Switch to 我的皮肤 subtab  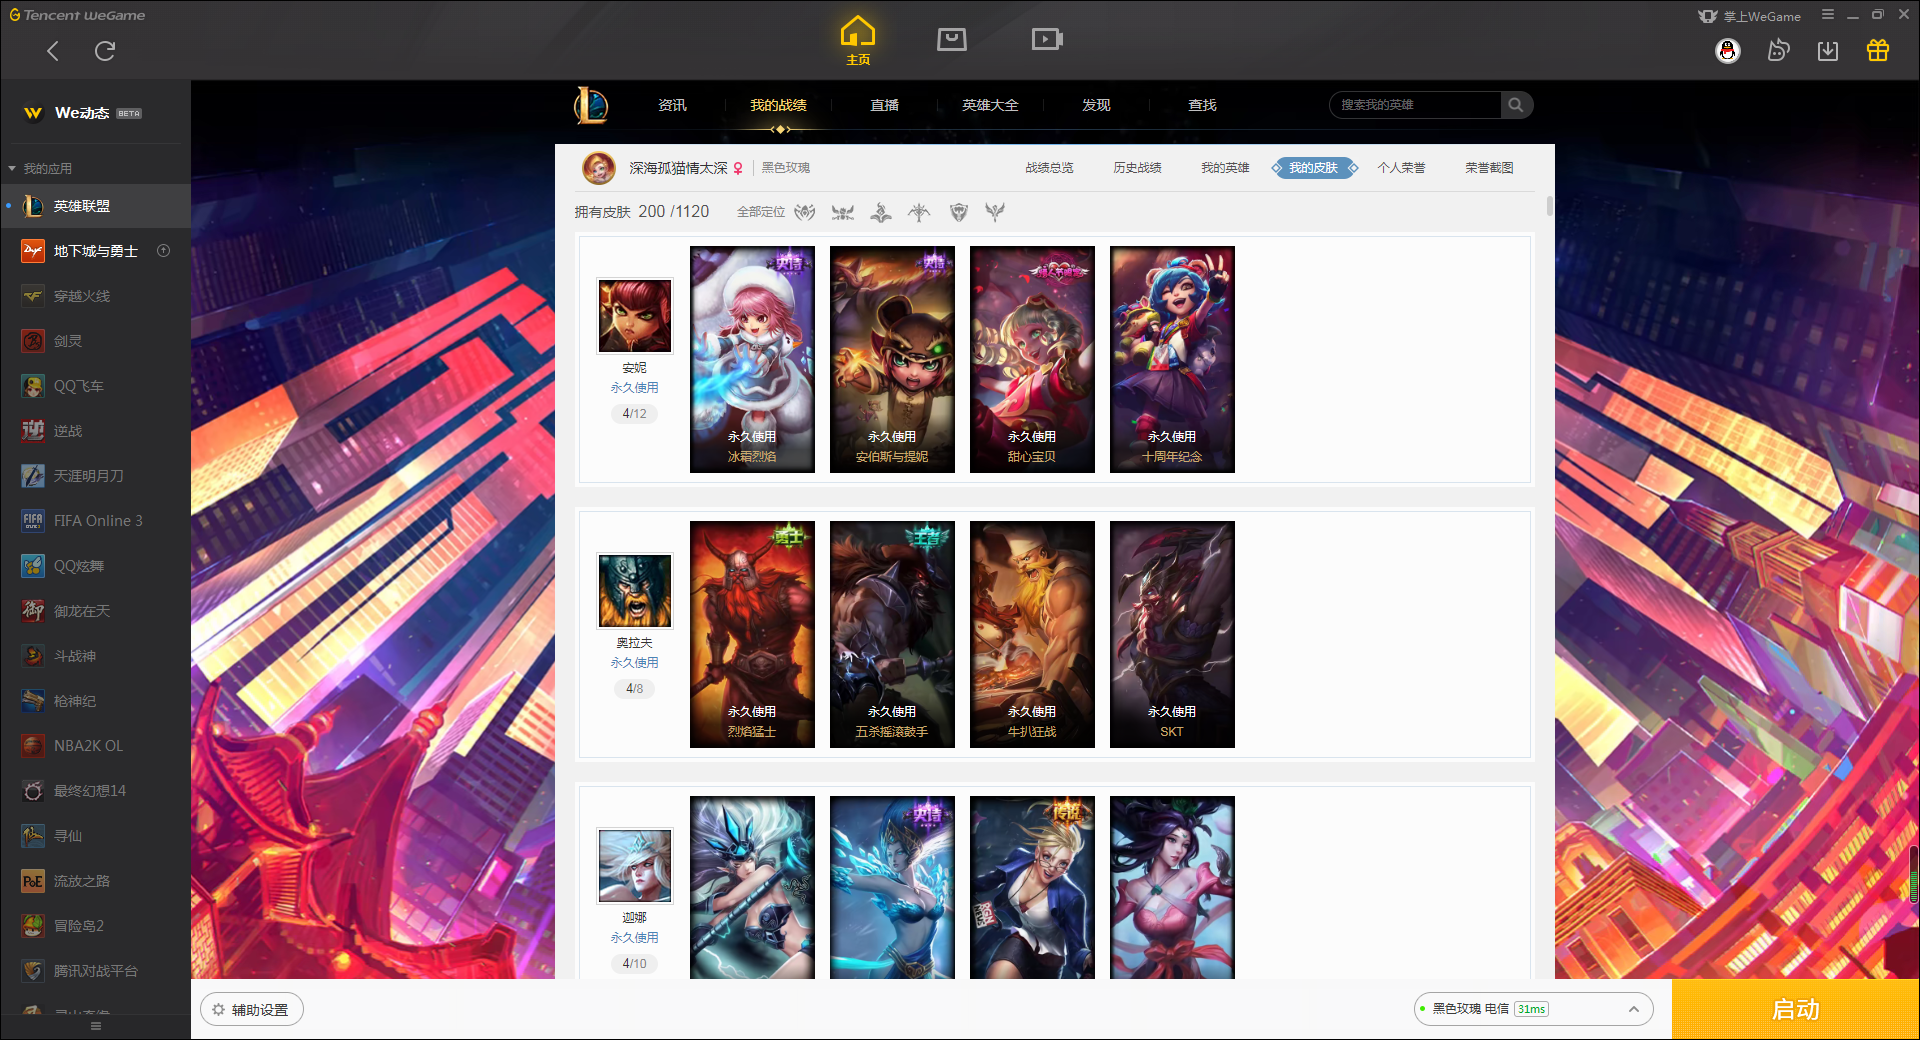tap(1314, 168)
